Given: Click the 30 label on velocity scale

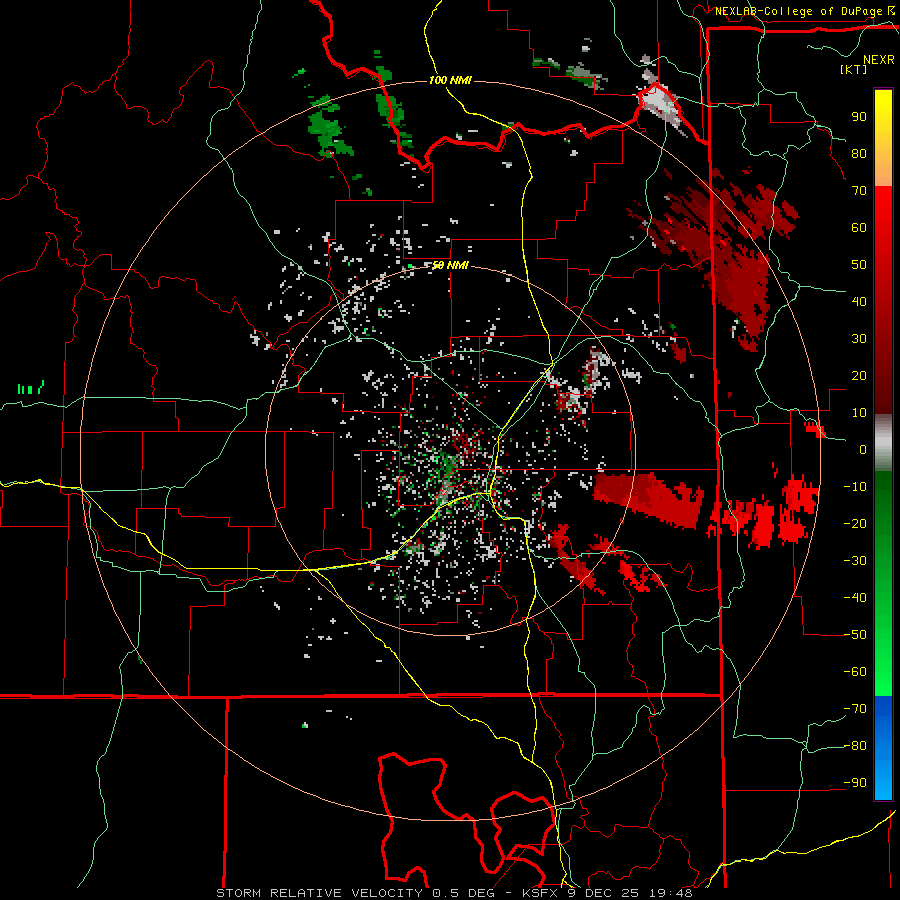Looking at the screenshot, I should tap(859, 339).
